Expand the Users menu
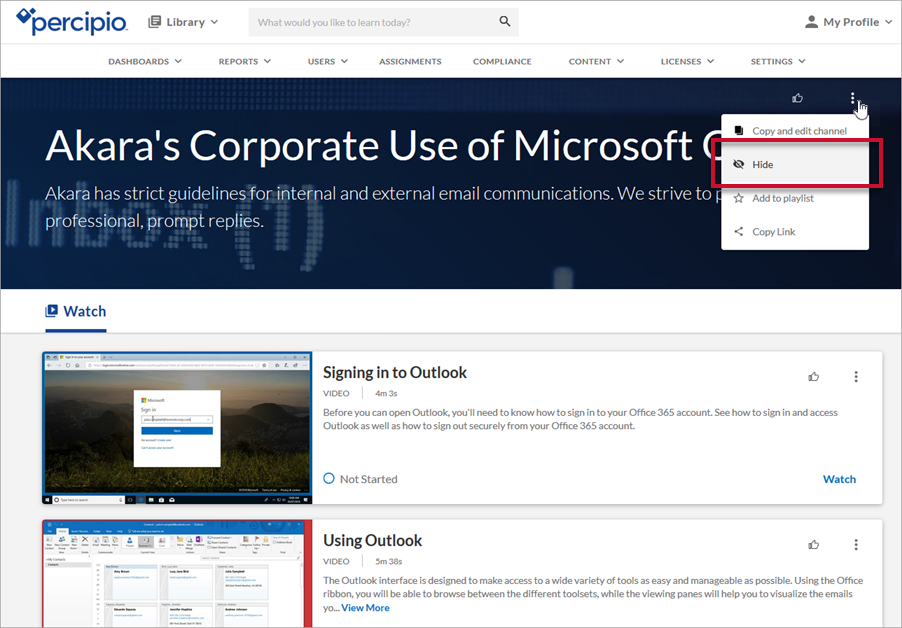This screenshot has width=902, height=628. tap(327, 62)
